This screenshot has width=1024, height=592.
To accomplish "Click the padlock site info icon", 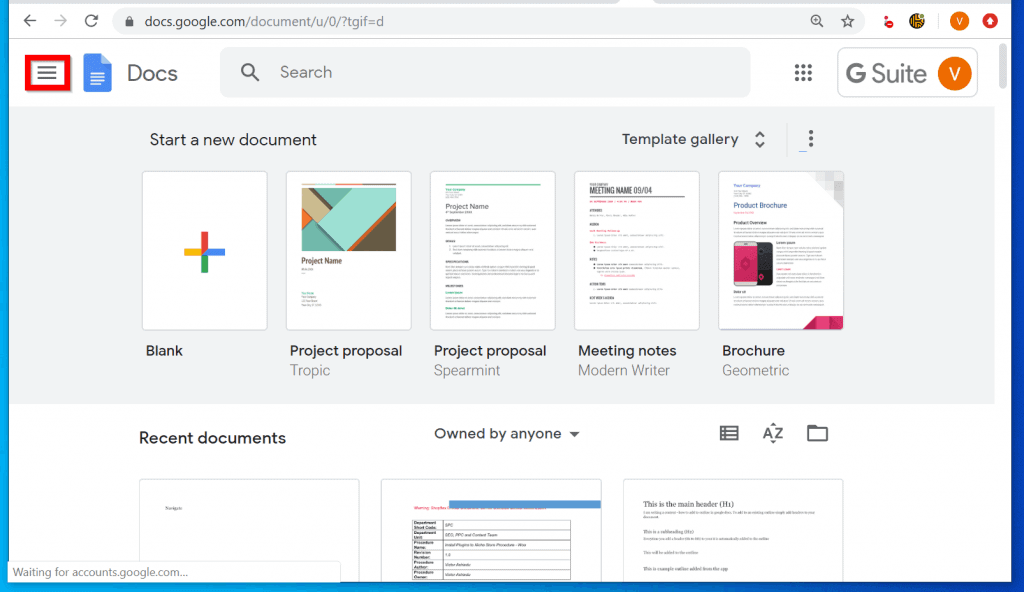I will point(129,22).
